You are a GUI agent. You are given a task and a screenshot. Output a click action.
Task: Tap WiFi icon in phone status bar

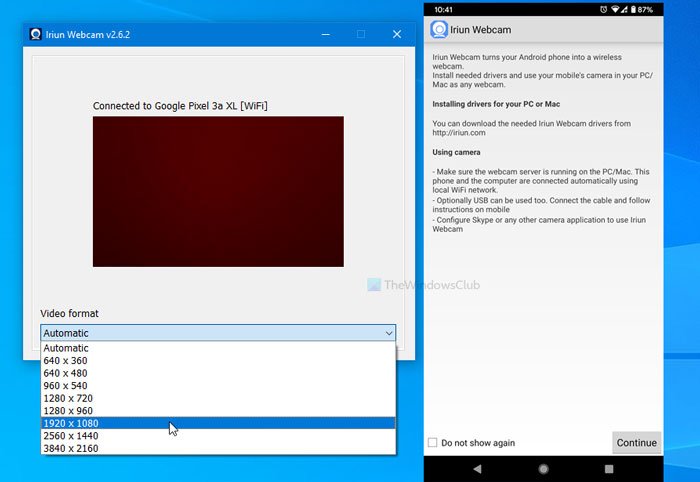click(x=615, y=9)
